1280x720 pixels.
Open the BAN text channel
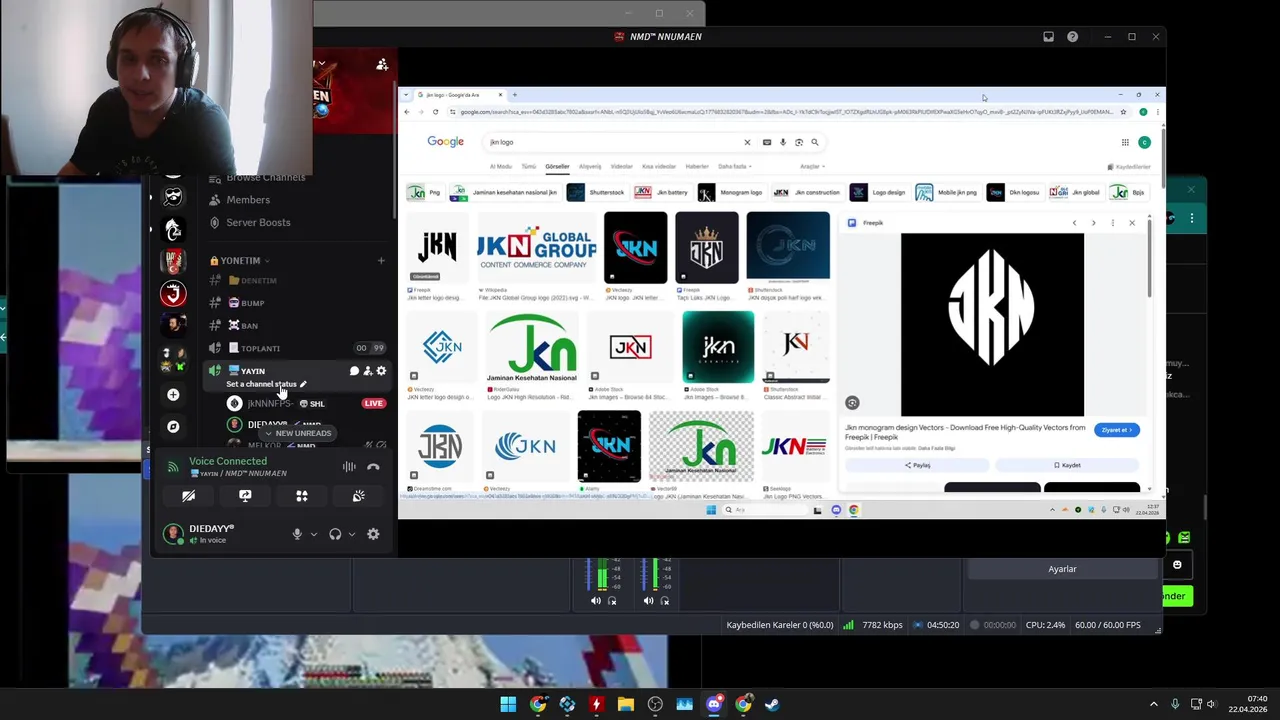coord(295,325)
